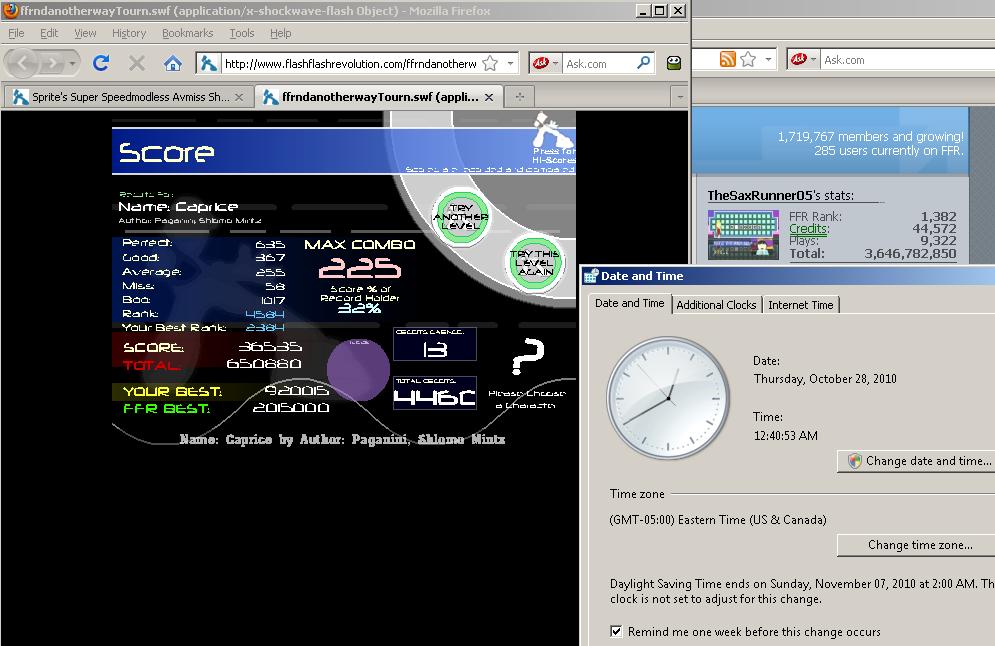Toggle Remind me one week before checkbox
The height and width of the screenshot is (646, 995).
[x=616, y=631]
